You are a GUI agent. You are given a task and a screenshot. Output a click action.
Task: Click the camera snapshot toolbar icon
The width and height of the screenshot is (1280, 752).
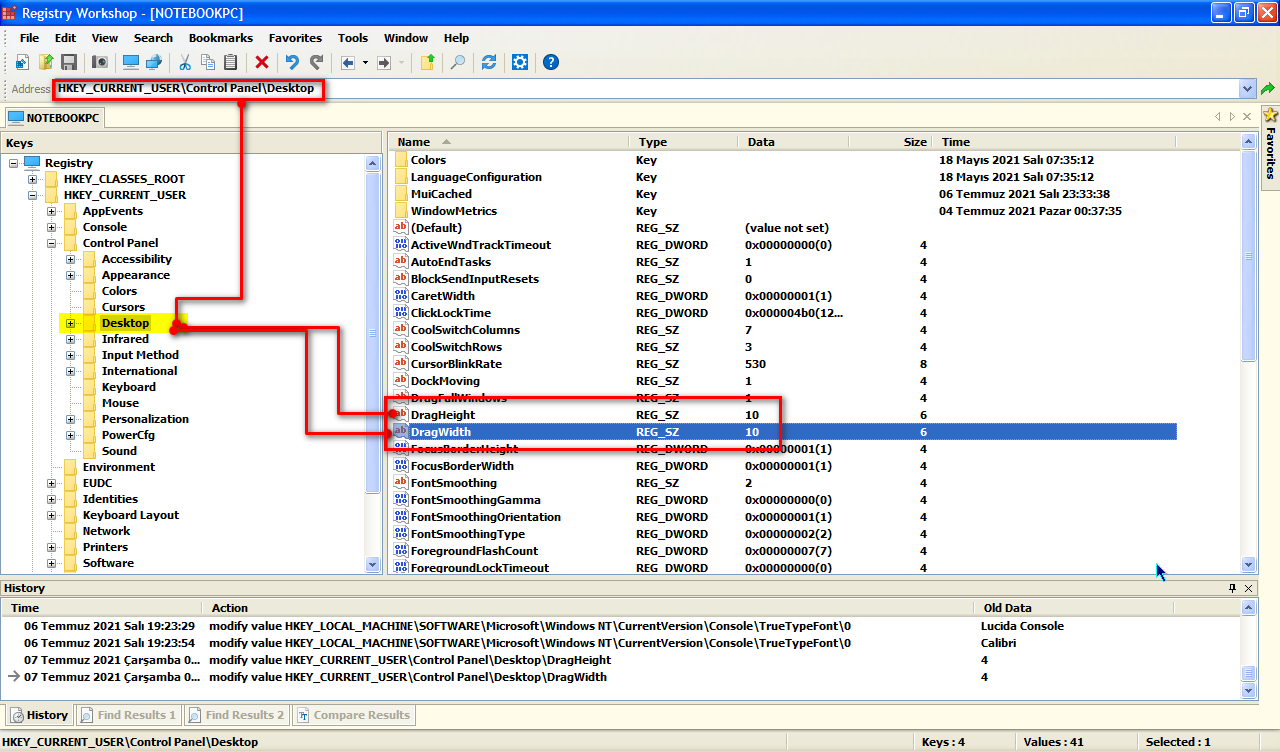point(100,62)
